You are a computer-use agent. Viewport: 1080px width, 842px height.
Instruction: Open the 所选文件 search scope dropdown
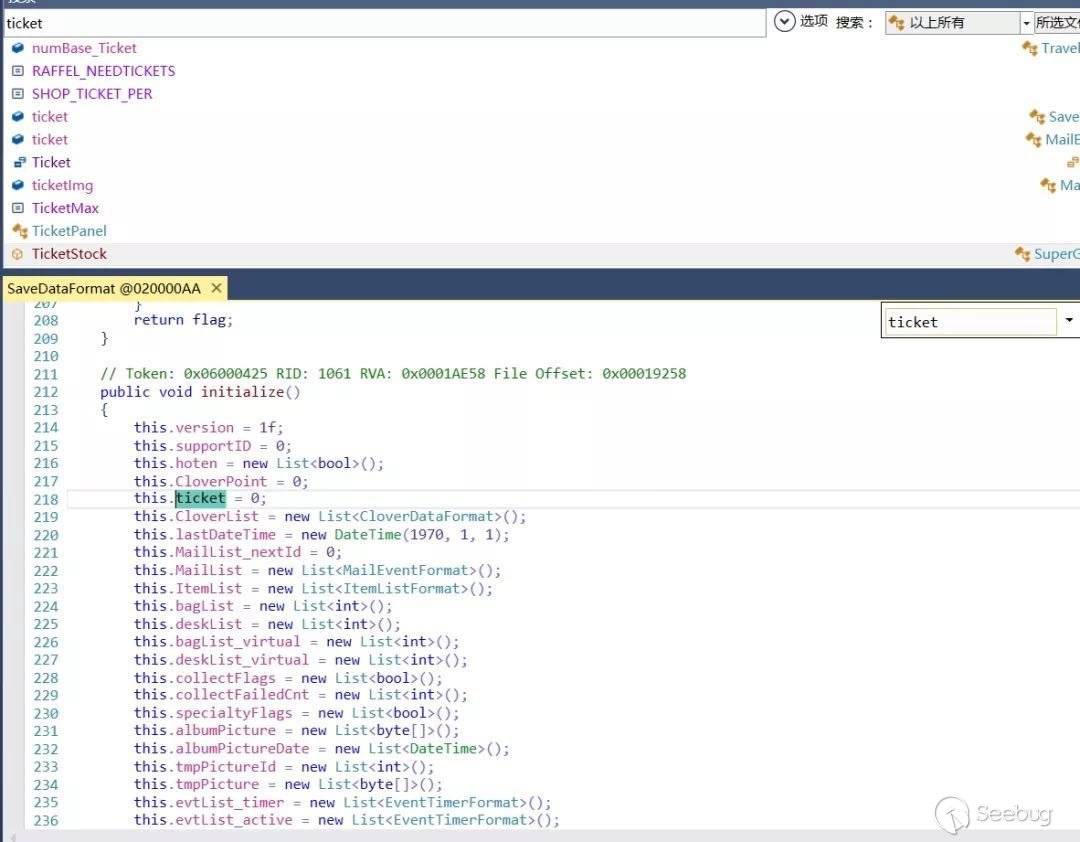pyautogui.click(x=1057, y=23)
